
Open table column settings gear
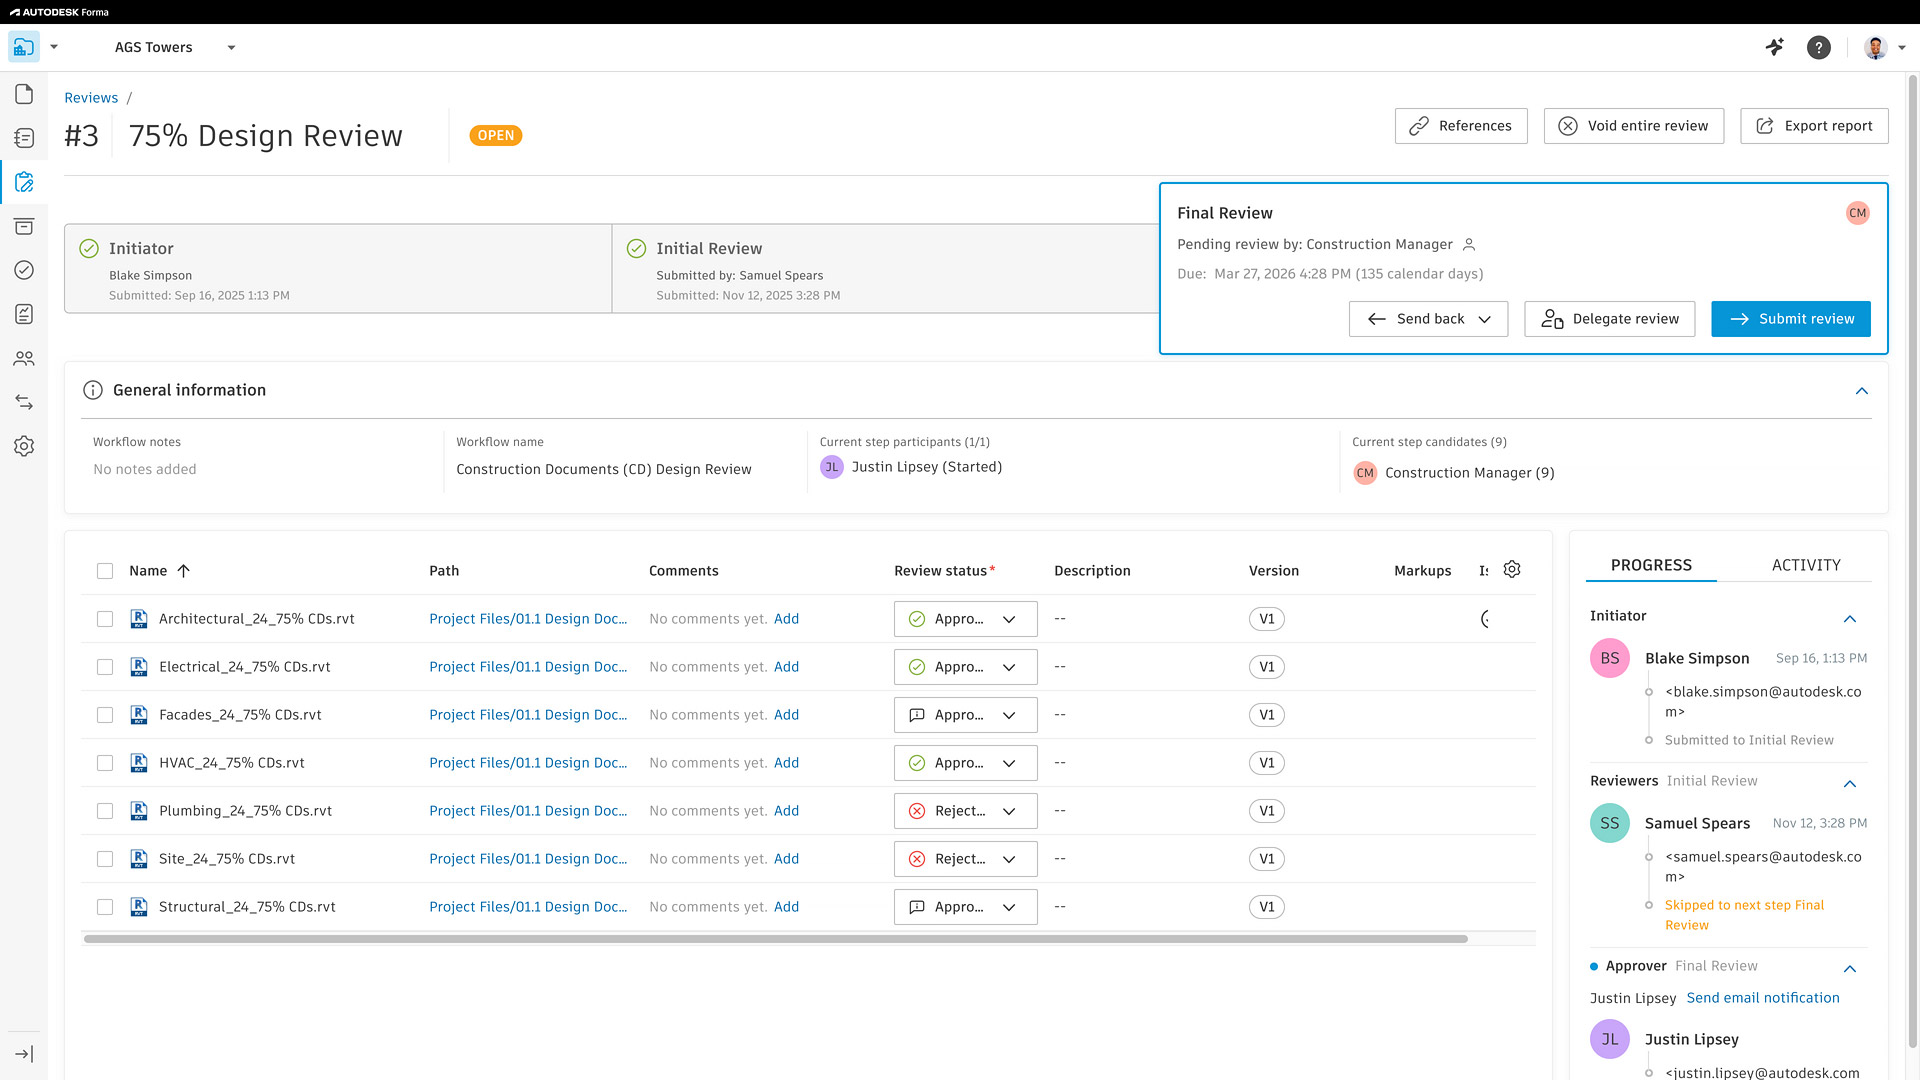click(1512, 569)
